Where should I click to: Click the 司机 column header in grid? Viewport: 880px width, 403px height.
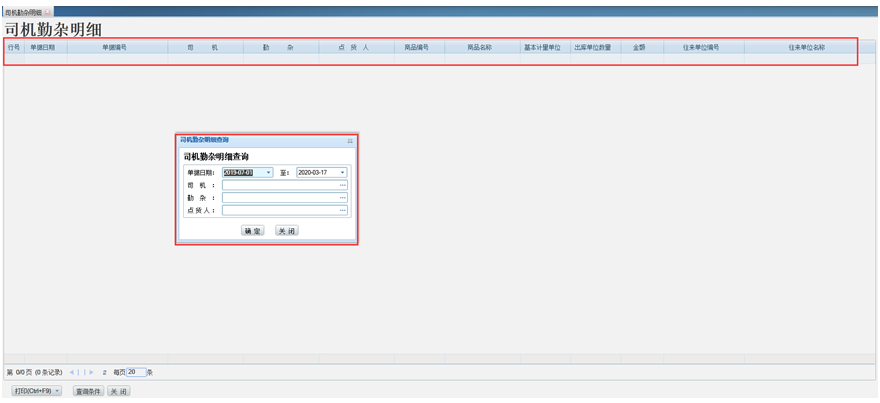tap(206, 48)
